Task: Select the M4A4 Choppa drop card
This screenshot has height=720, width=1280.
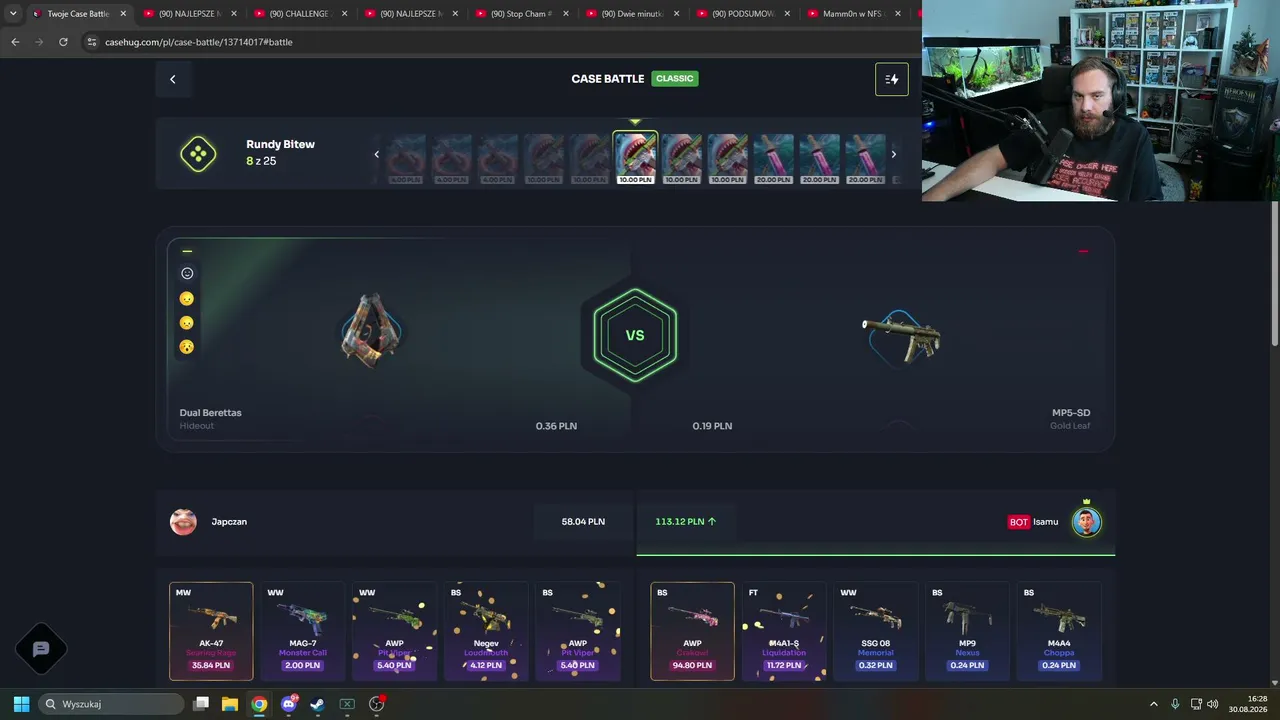Action: [x=1059, y=631]
